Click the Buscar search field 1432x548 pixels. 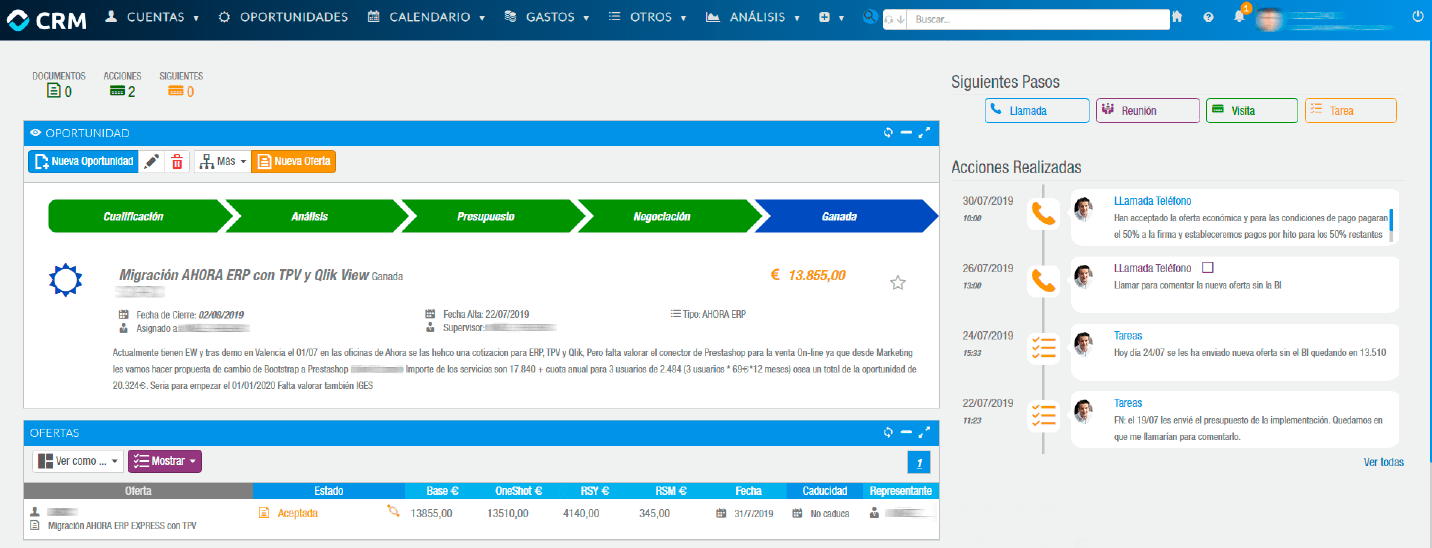pyautogui.click(x=1038, y=19)
